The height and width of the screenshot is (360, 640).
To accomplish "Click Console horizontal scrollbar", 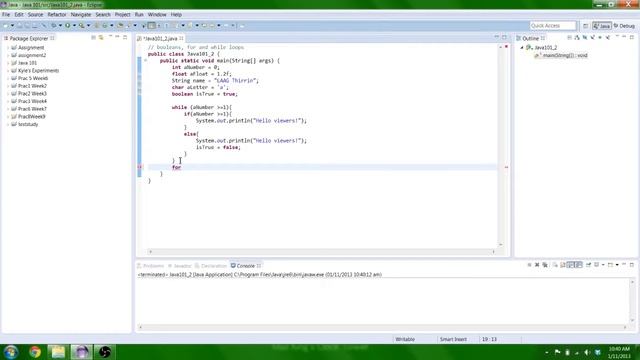I will coord(383,327).
